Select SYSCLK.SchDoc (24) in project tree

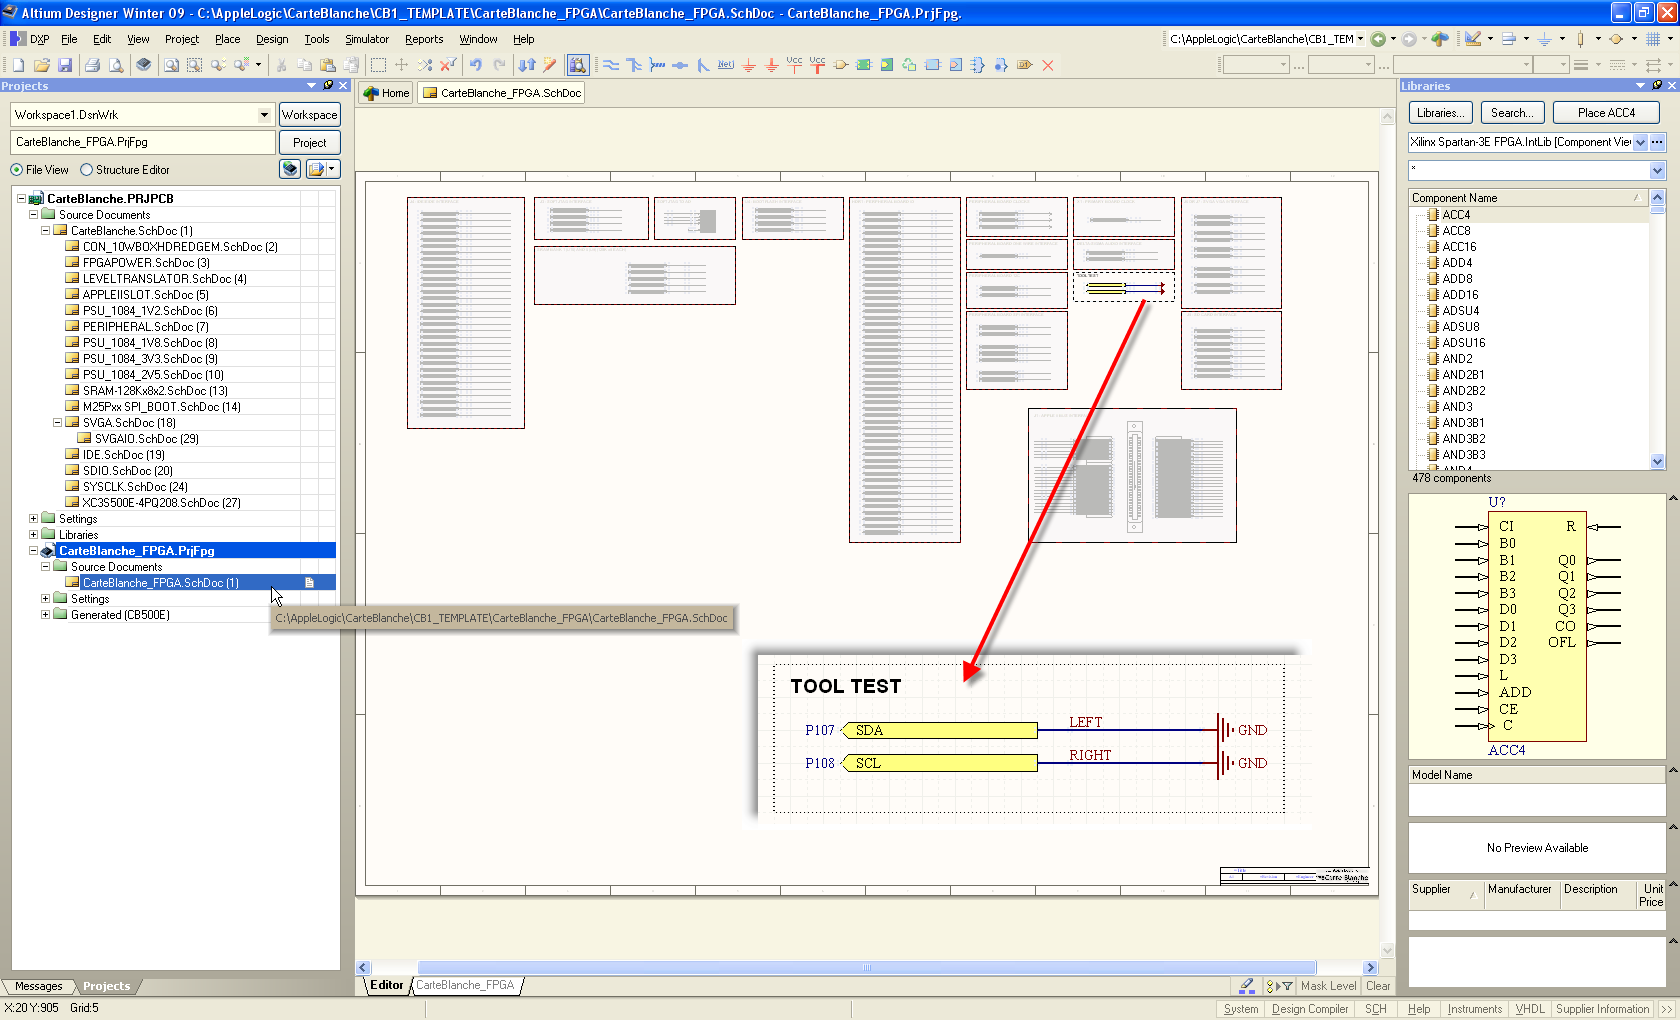tap(135, 487)
